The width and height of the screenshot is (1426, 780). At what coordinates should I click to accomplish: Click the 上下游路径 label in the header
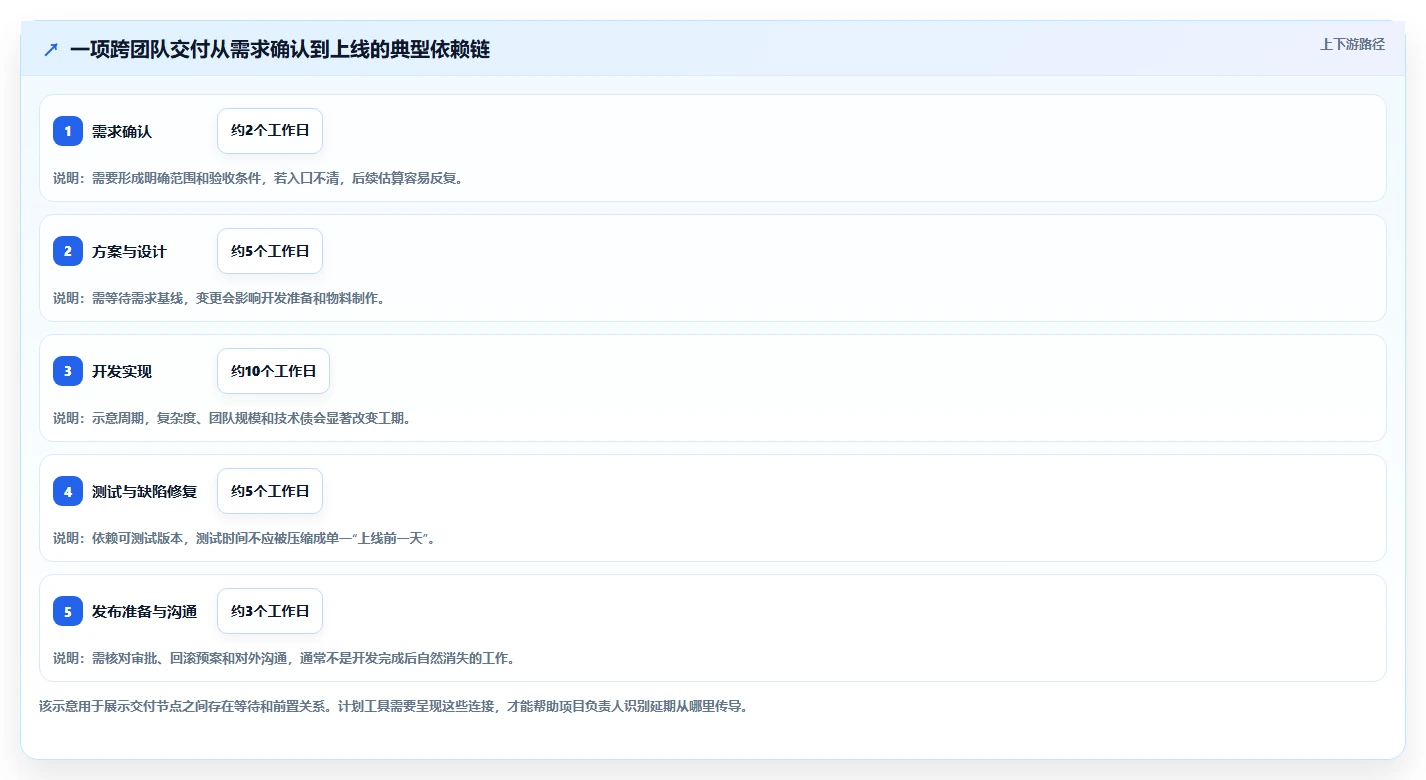click(1352, 44)
